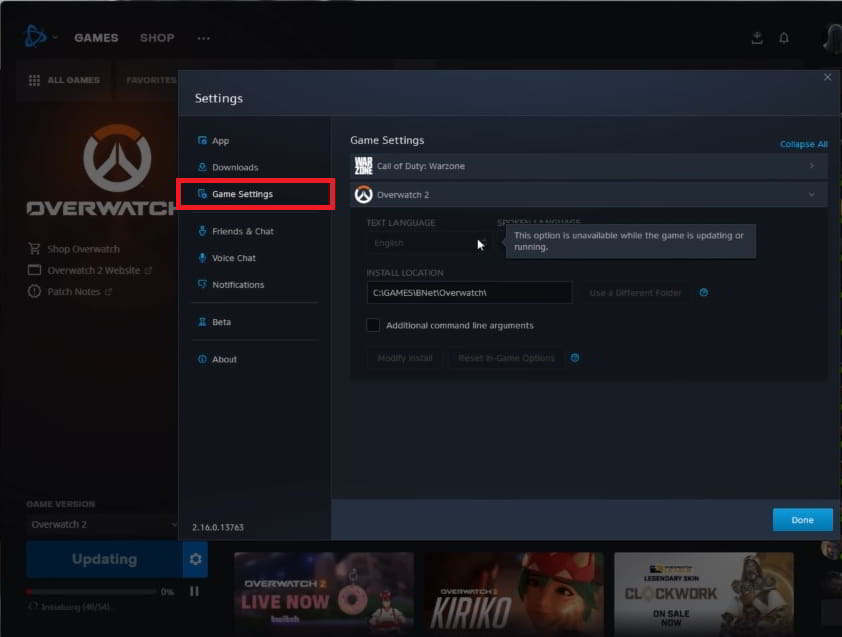Open the downloads tray icon in header
Screen dimensions: 842x637
757,38
